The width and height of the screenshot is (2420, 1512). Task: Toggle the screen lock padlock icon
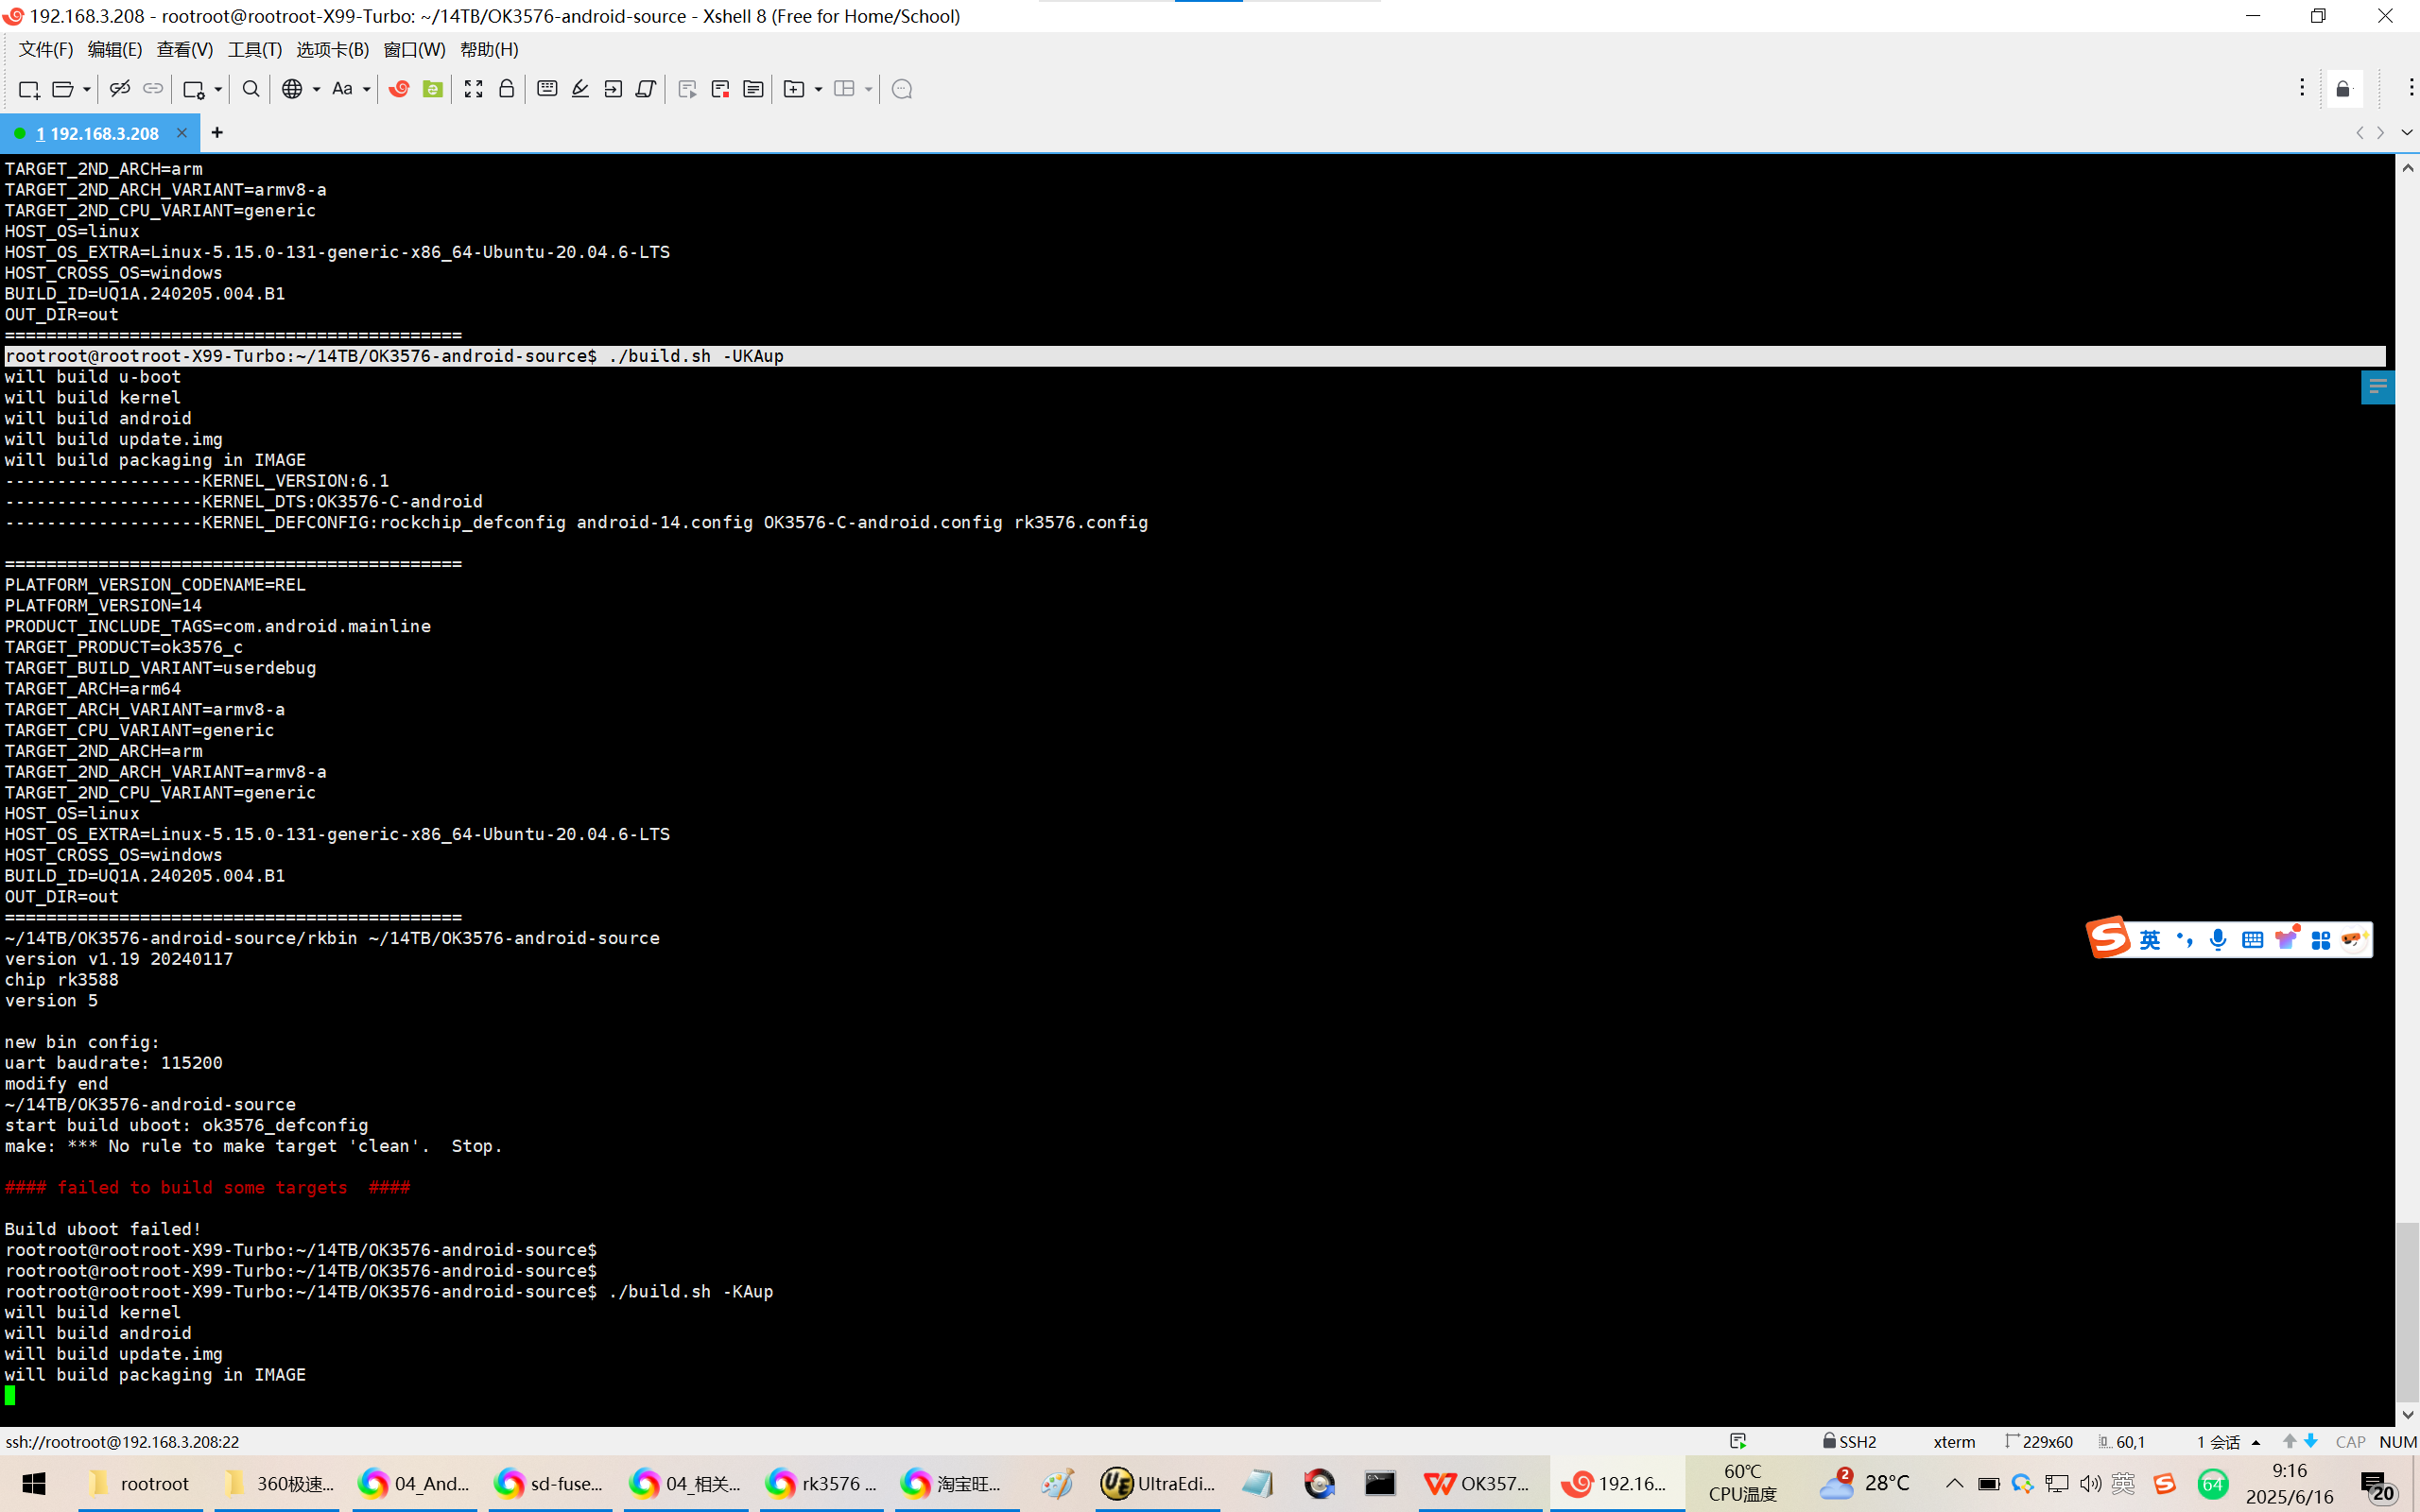click(x=507, y=90)
